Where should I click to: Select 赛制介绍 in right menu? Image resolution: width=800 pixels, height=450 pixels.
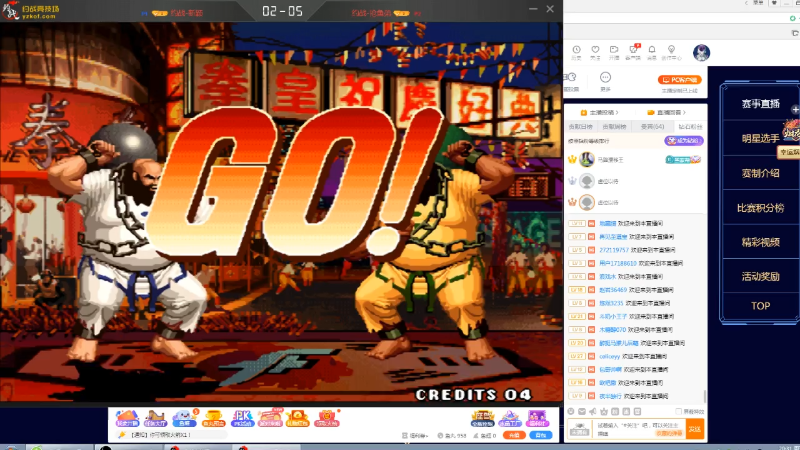(x=760, y=173)
